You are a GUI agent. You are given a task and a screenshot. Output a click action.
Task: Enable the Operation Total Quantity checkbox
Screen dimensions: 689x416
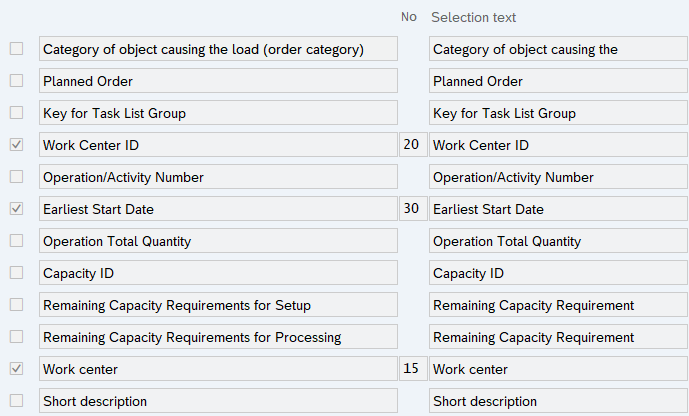coord(16,241)
